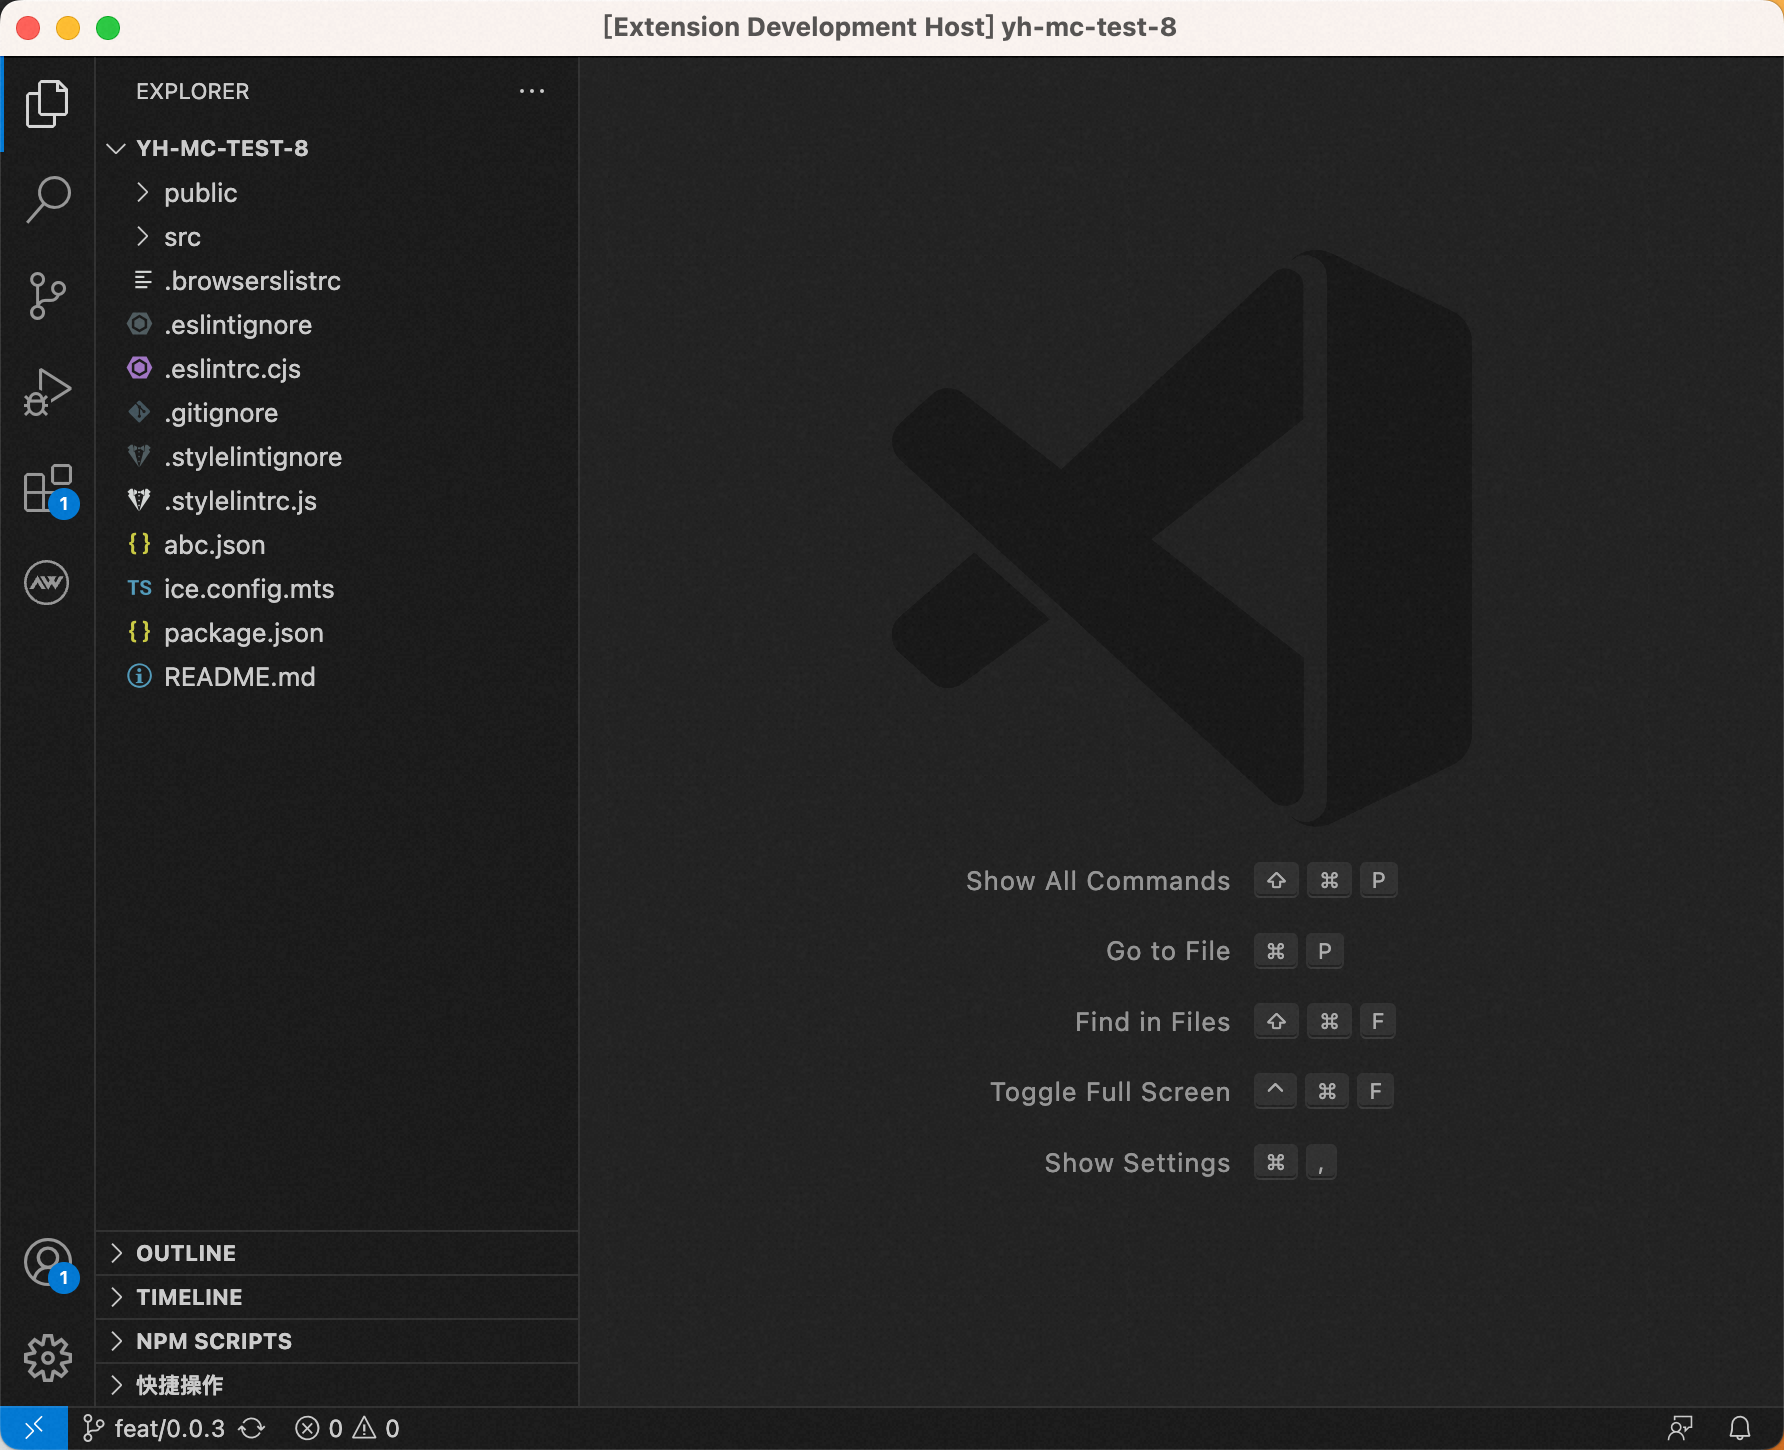
Task: Collapse the YH-MC-TEST-8 root folder
Action: pyautogui.click(x=337, y=148)
